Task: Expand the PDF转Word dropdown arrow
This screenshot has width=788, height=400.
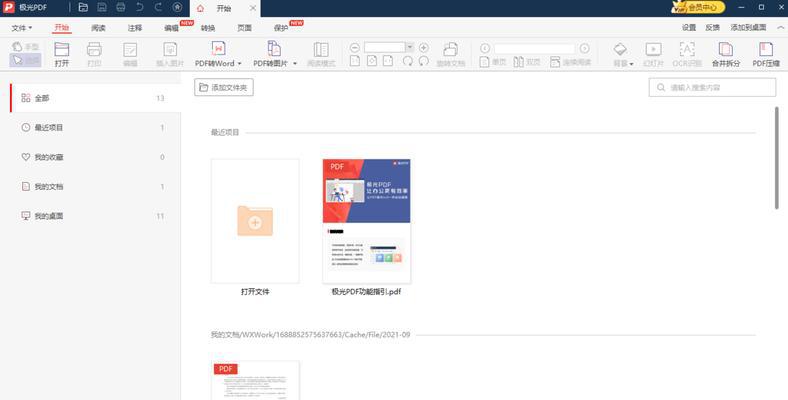Action: [x=240, y=64]
